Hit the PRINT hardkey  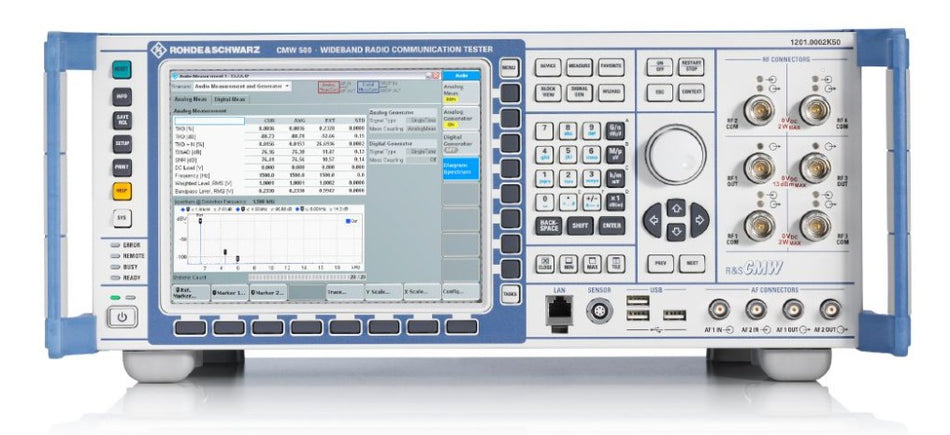coord(122,167)
